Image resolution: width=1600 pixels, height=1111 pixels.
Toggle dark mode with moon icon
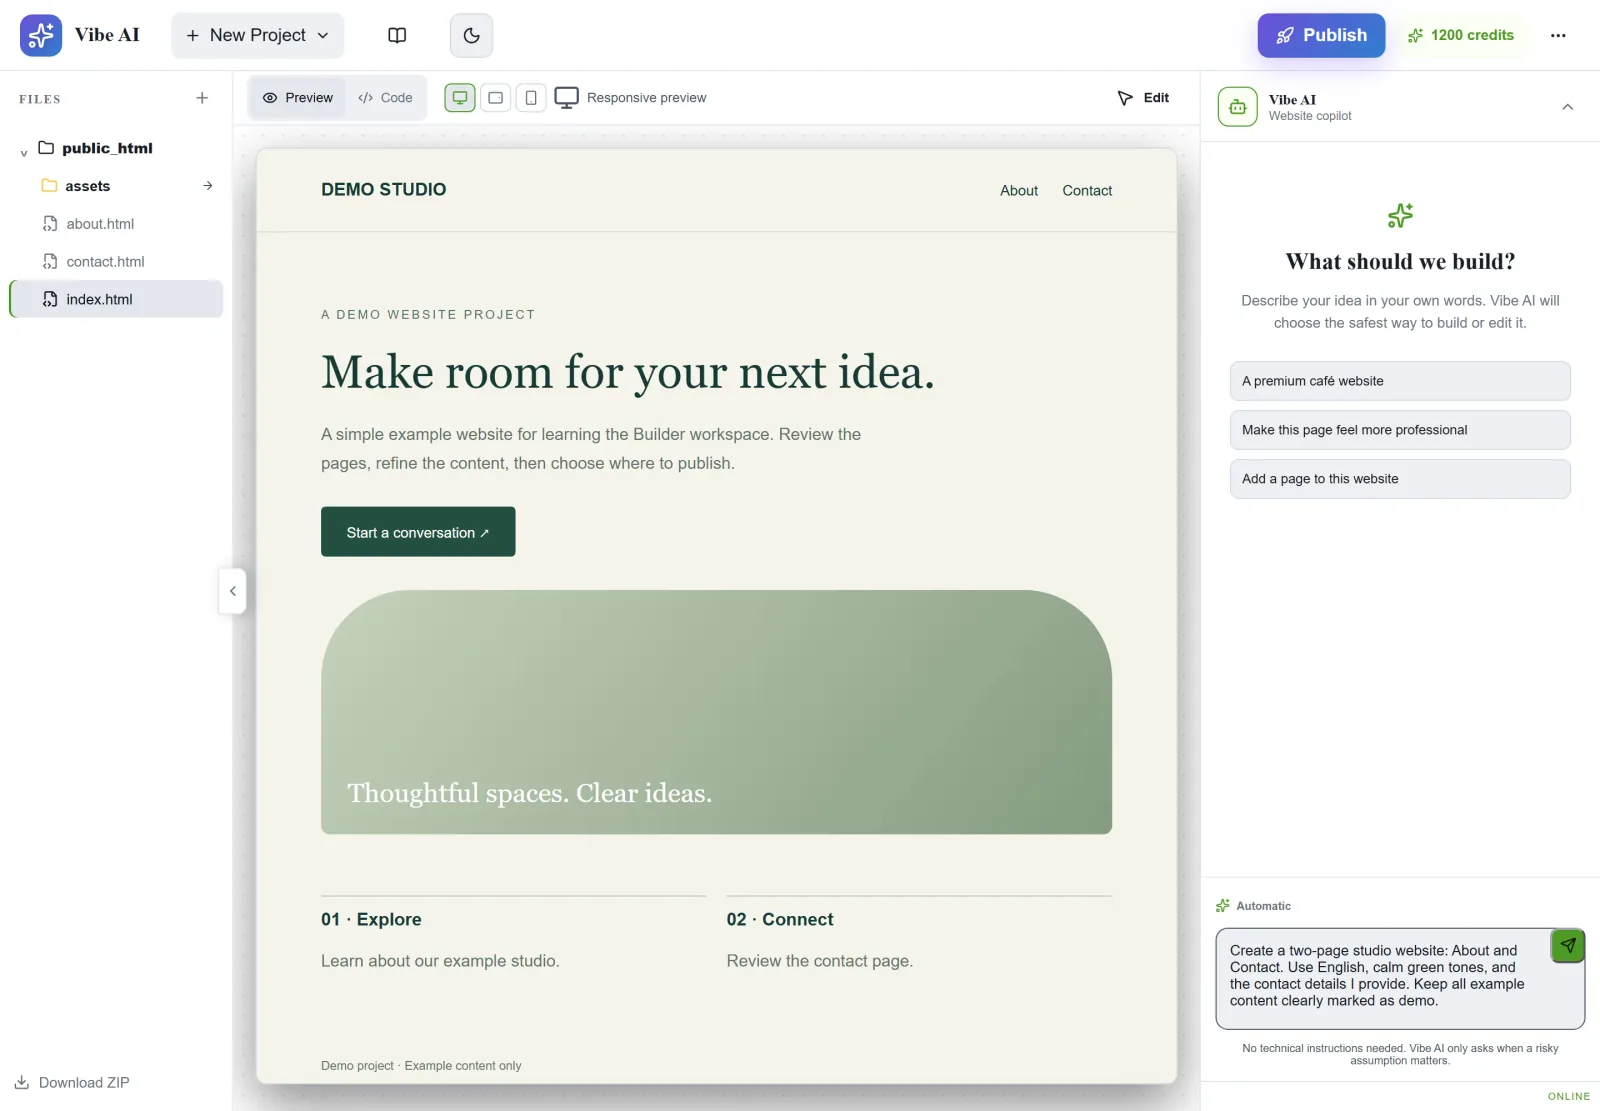click(x=472, y=35)
